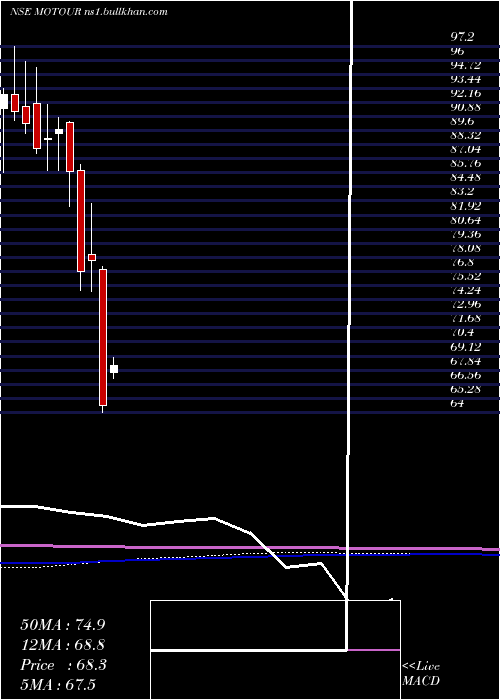The height and width of the screenshot is (700, 500).
Task: Click the 80.64 price axis label
Action: click(x=465, y=220)
